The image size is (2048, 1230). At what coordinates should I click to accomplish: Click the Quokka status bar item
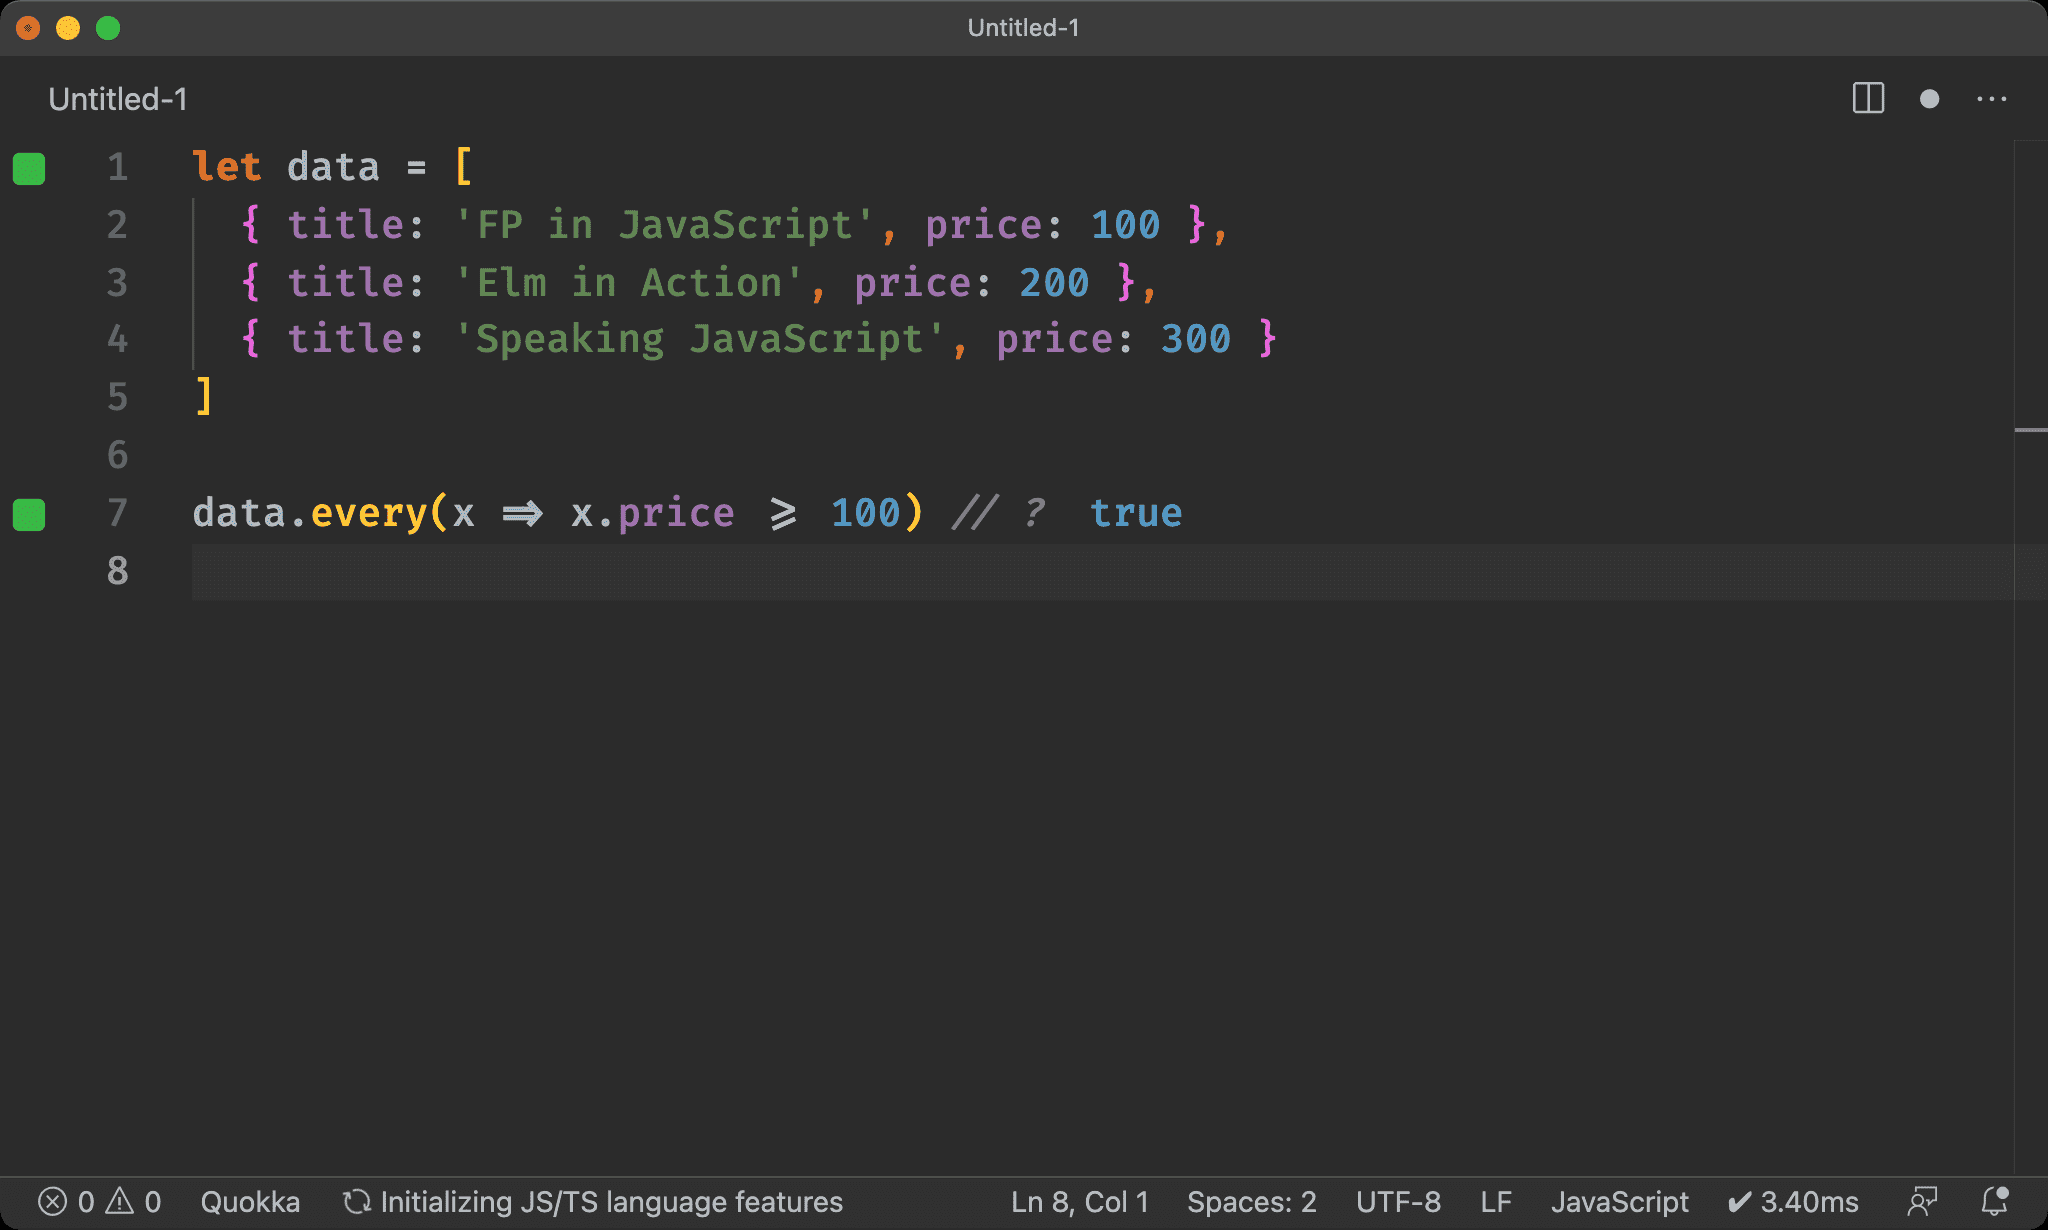(250, 1201)
